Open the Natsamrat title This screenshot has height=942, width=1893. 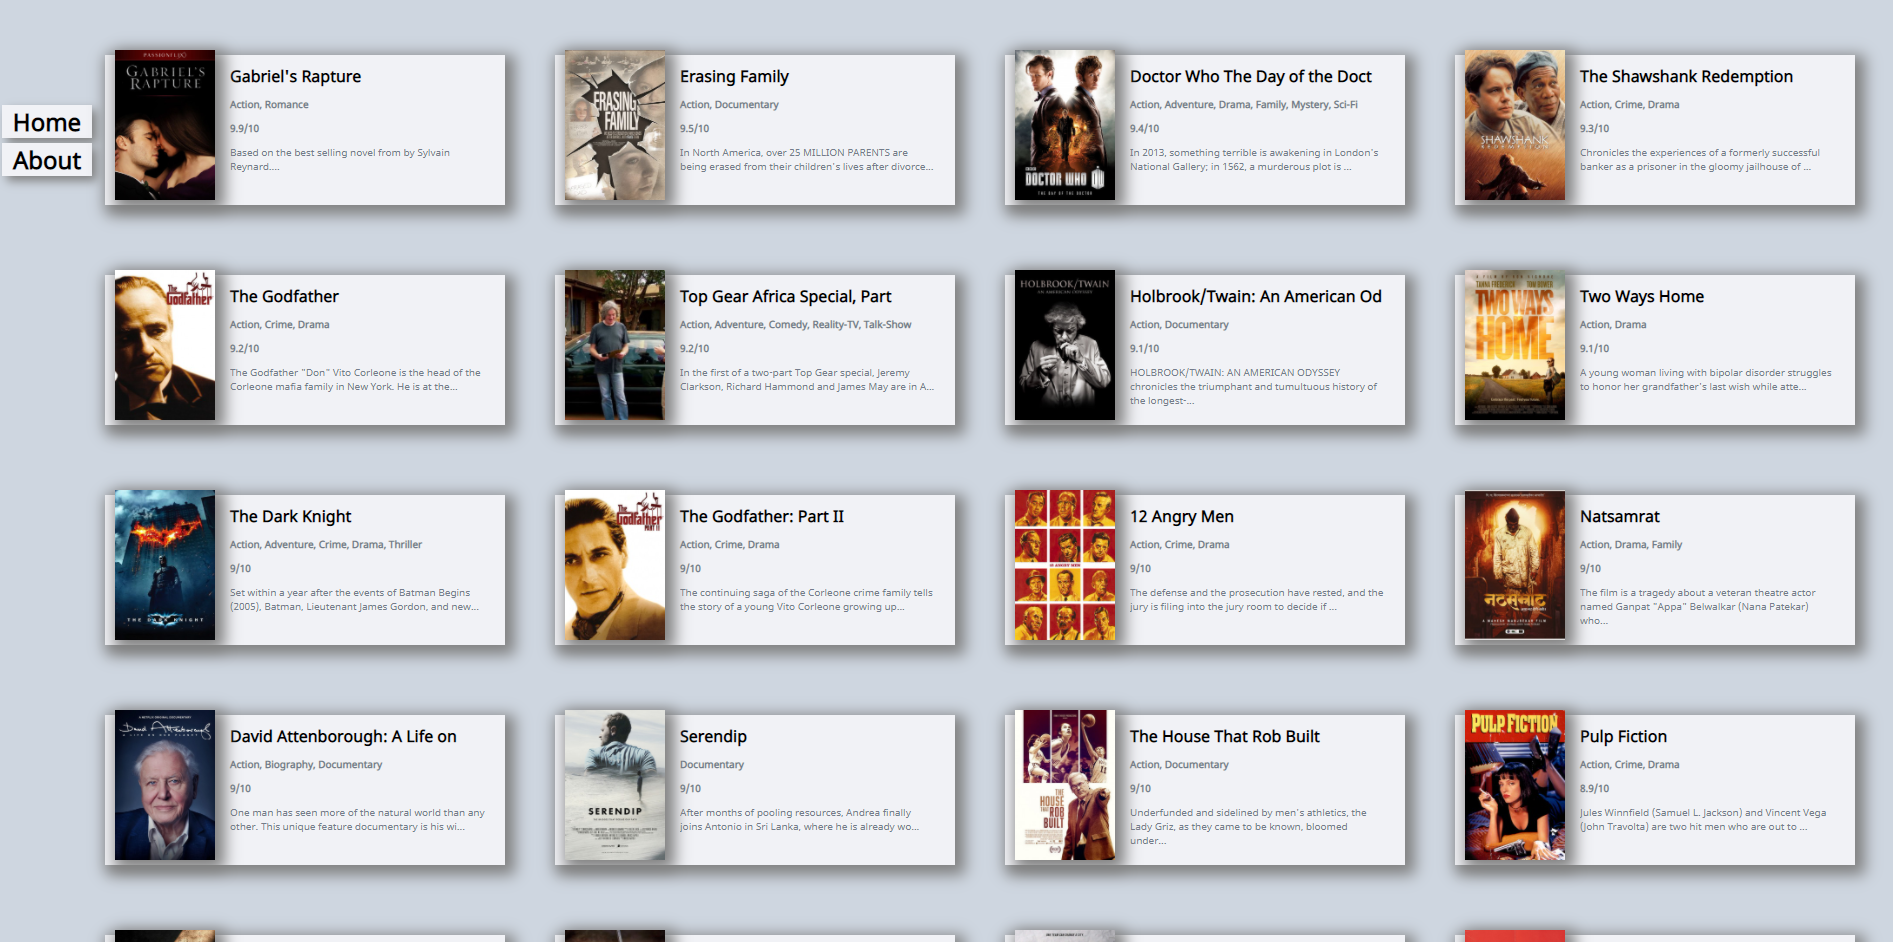(1619, 517)
